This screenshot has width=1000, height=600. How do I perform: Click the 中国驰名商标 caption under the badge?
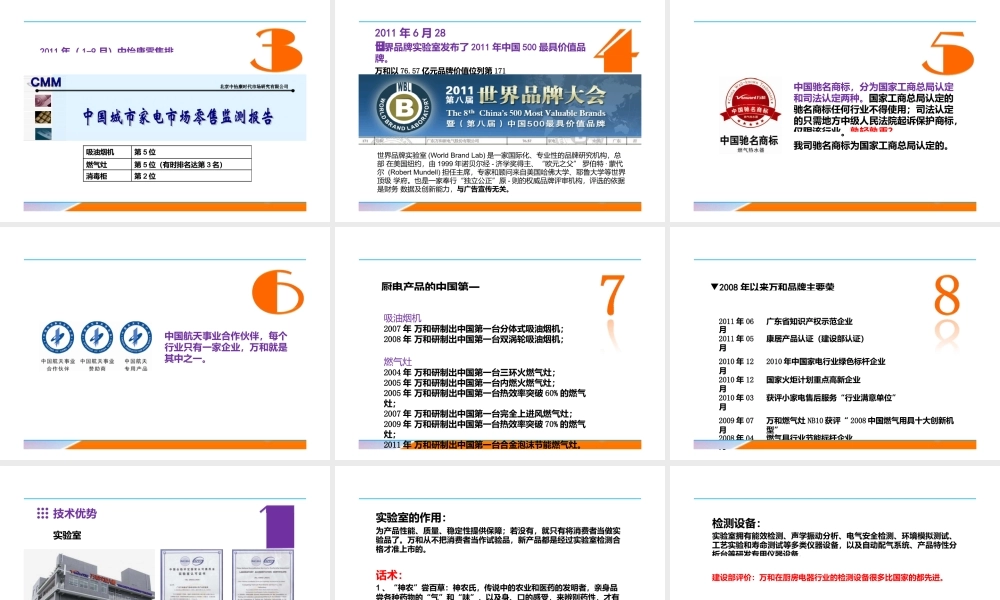point(749,140)
